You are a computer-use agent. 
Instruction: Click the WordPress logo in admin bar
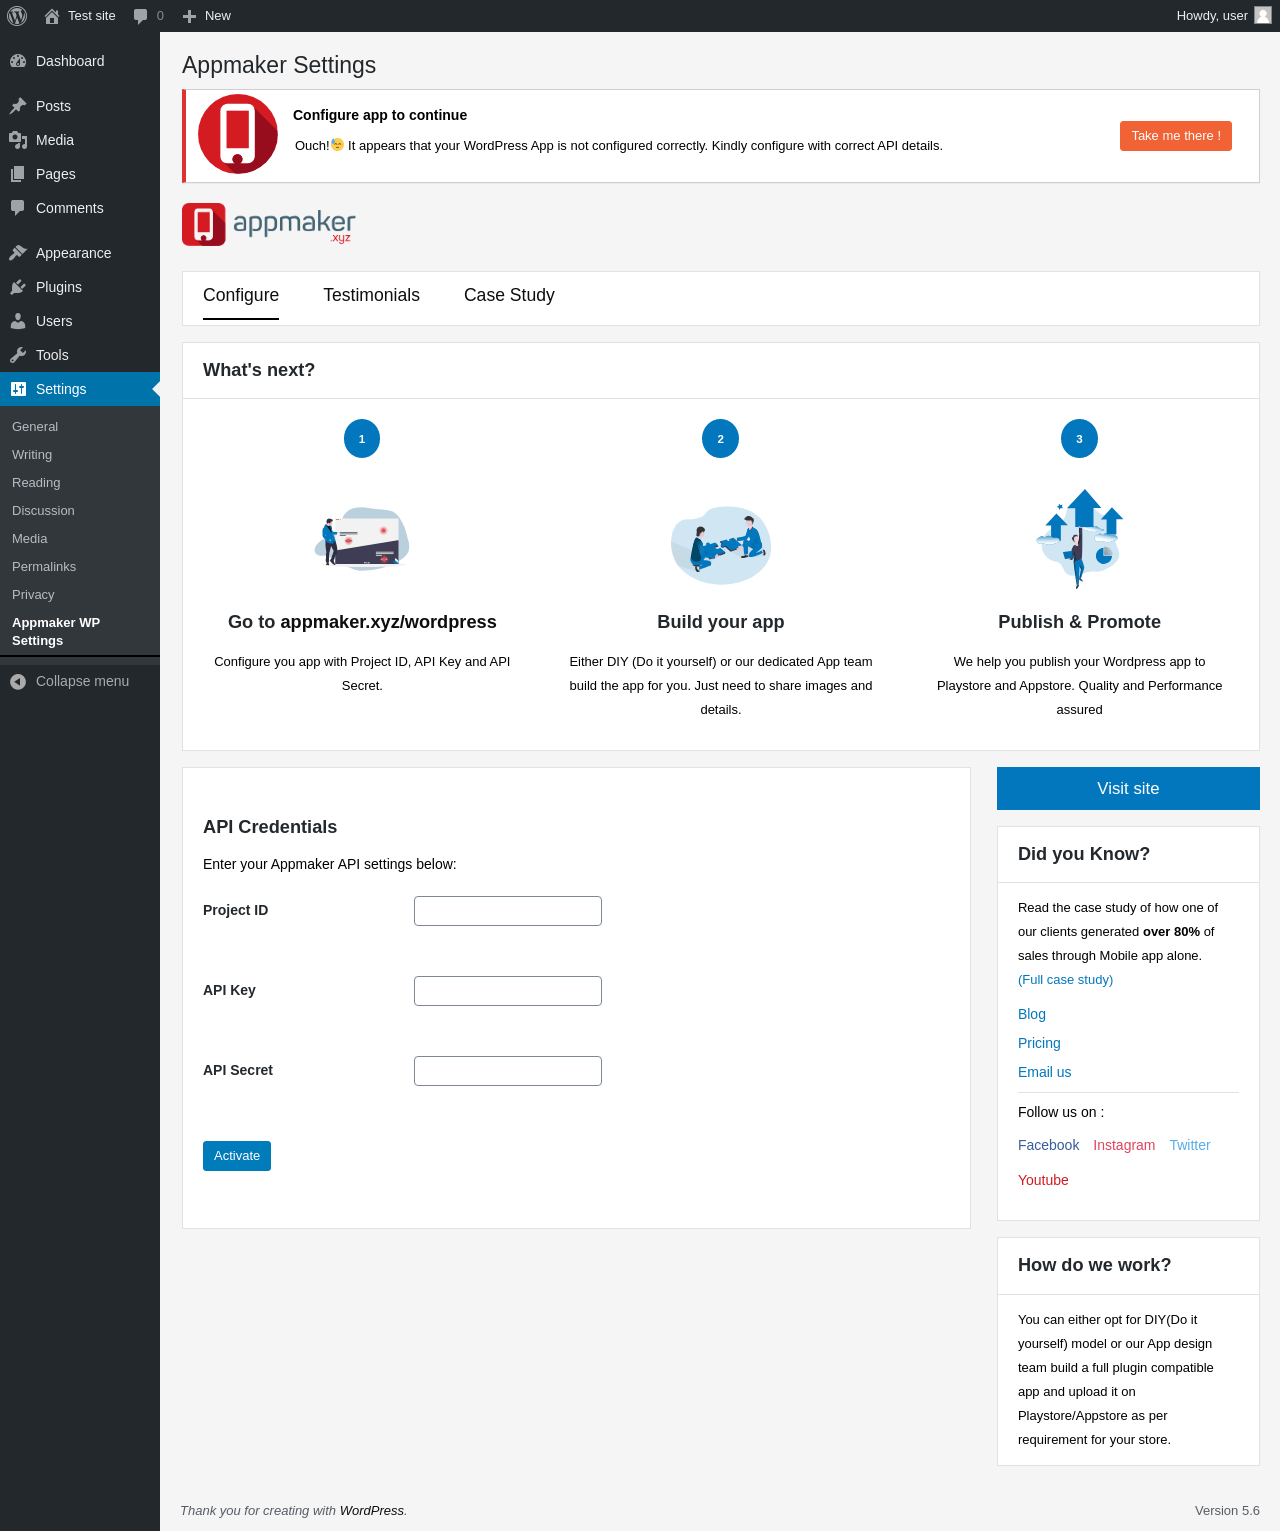17,16
